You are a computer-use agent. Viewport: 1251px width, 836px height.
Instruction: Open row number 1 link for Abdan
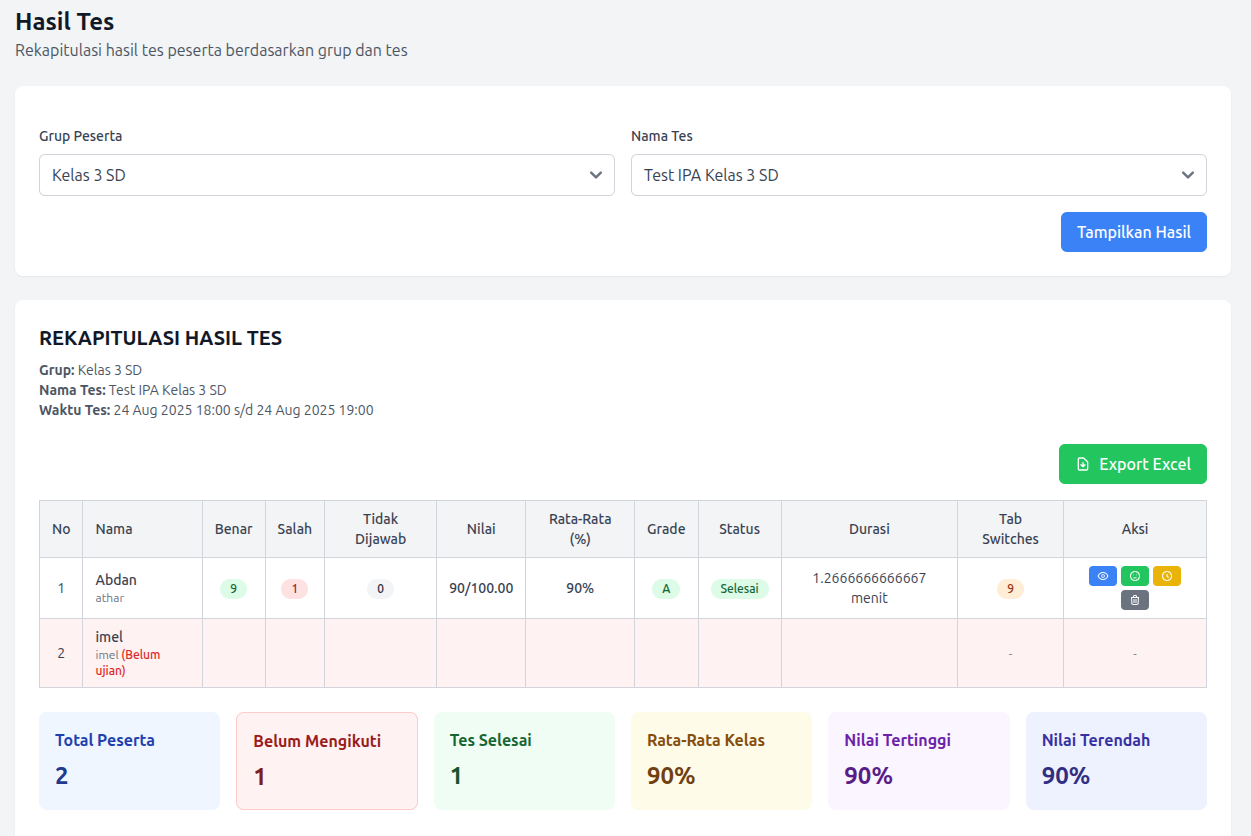61,588
